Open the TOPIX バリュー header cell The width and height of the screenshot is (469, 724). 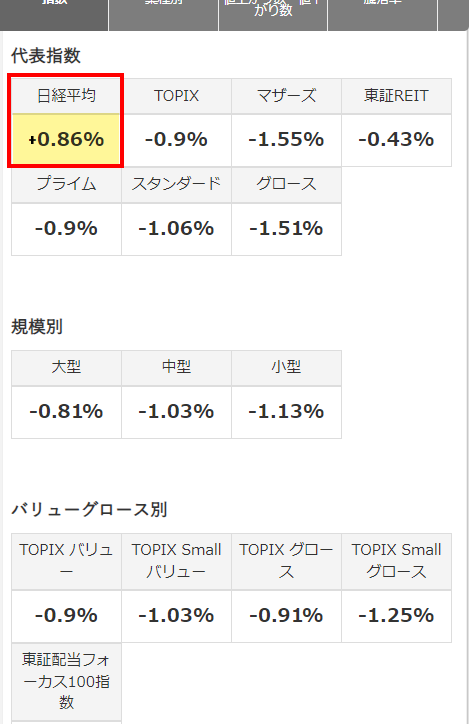(x=66, y=561)
